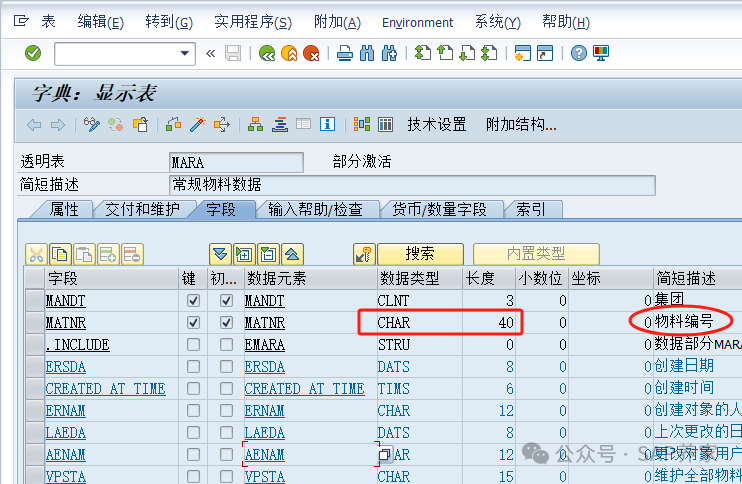Click the Find Next binoculars icon
Viewport: 742px width, 484px height.
point(389,53)
